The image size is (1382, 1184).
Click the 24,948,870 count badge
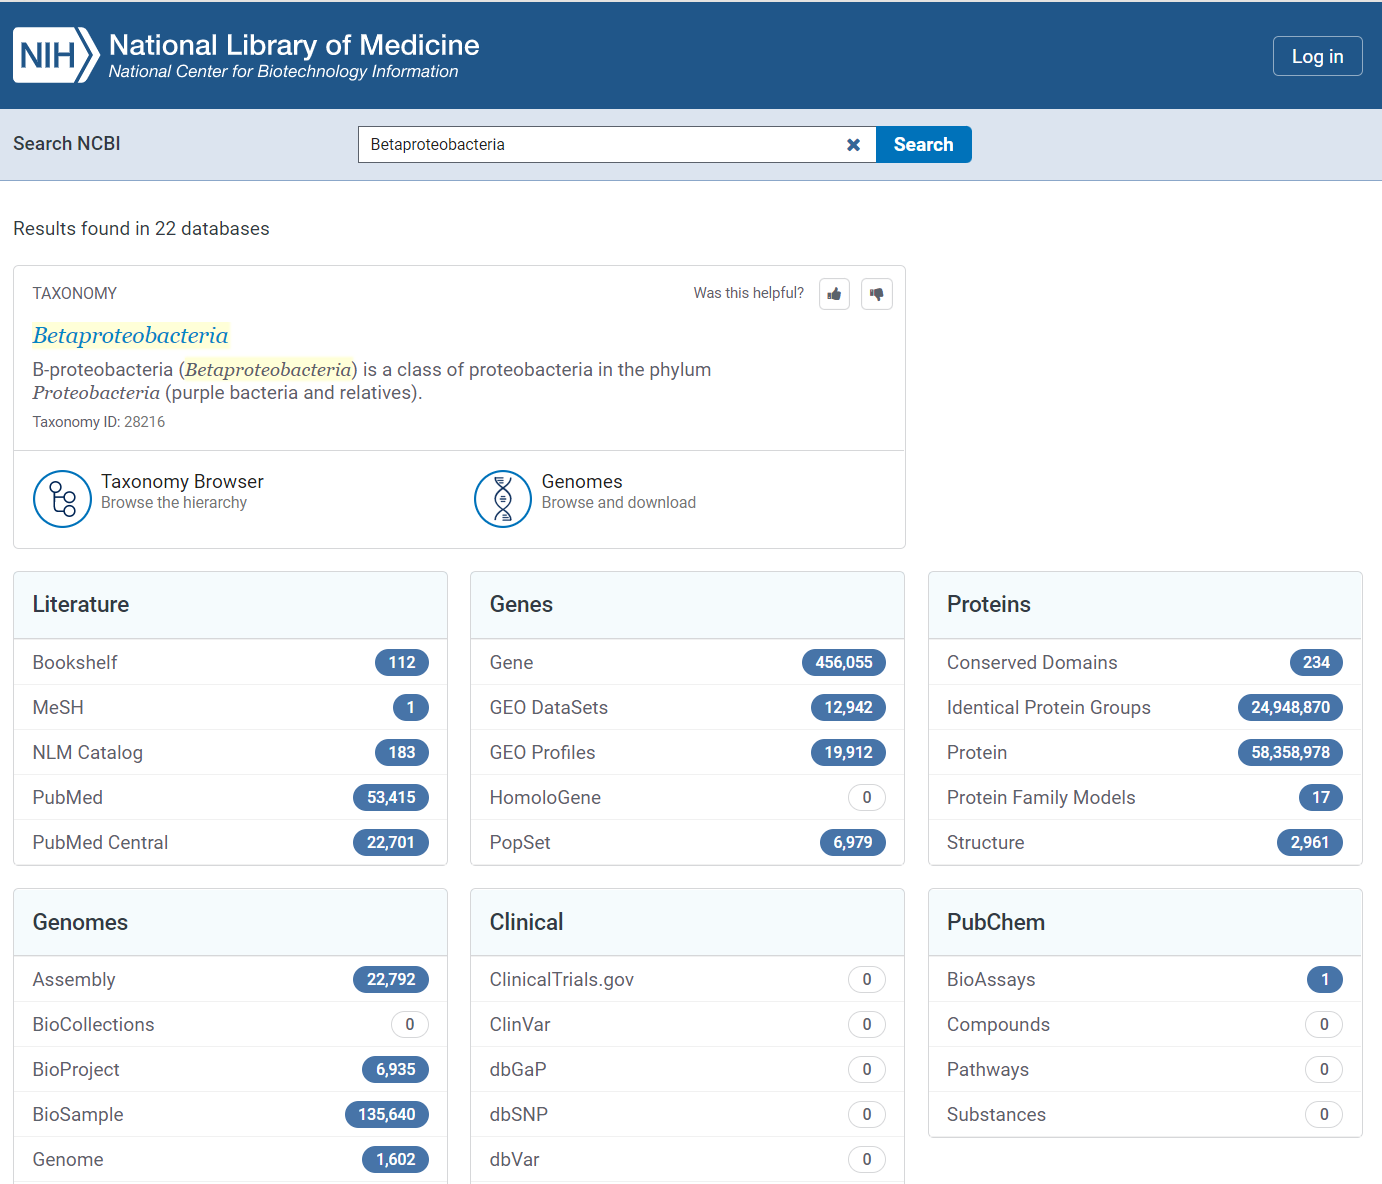click(1290, 707)
